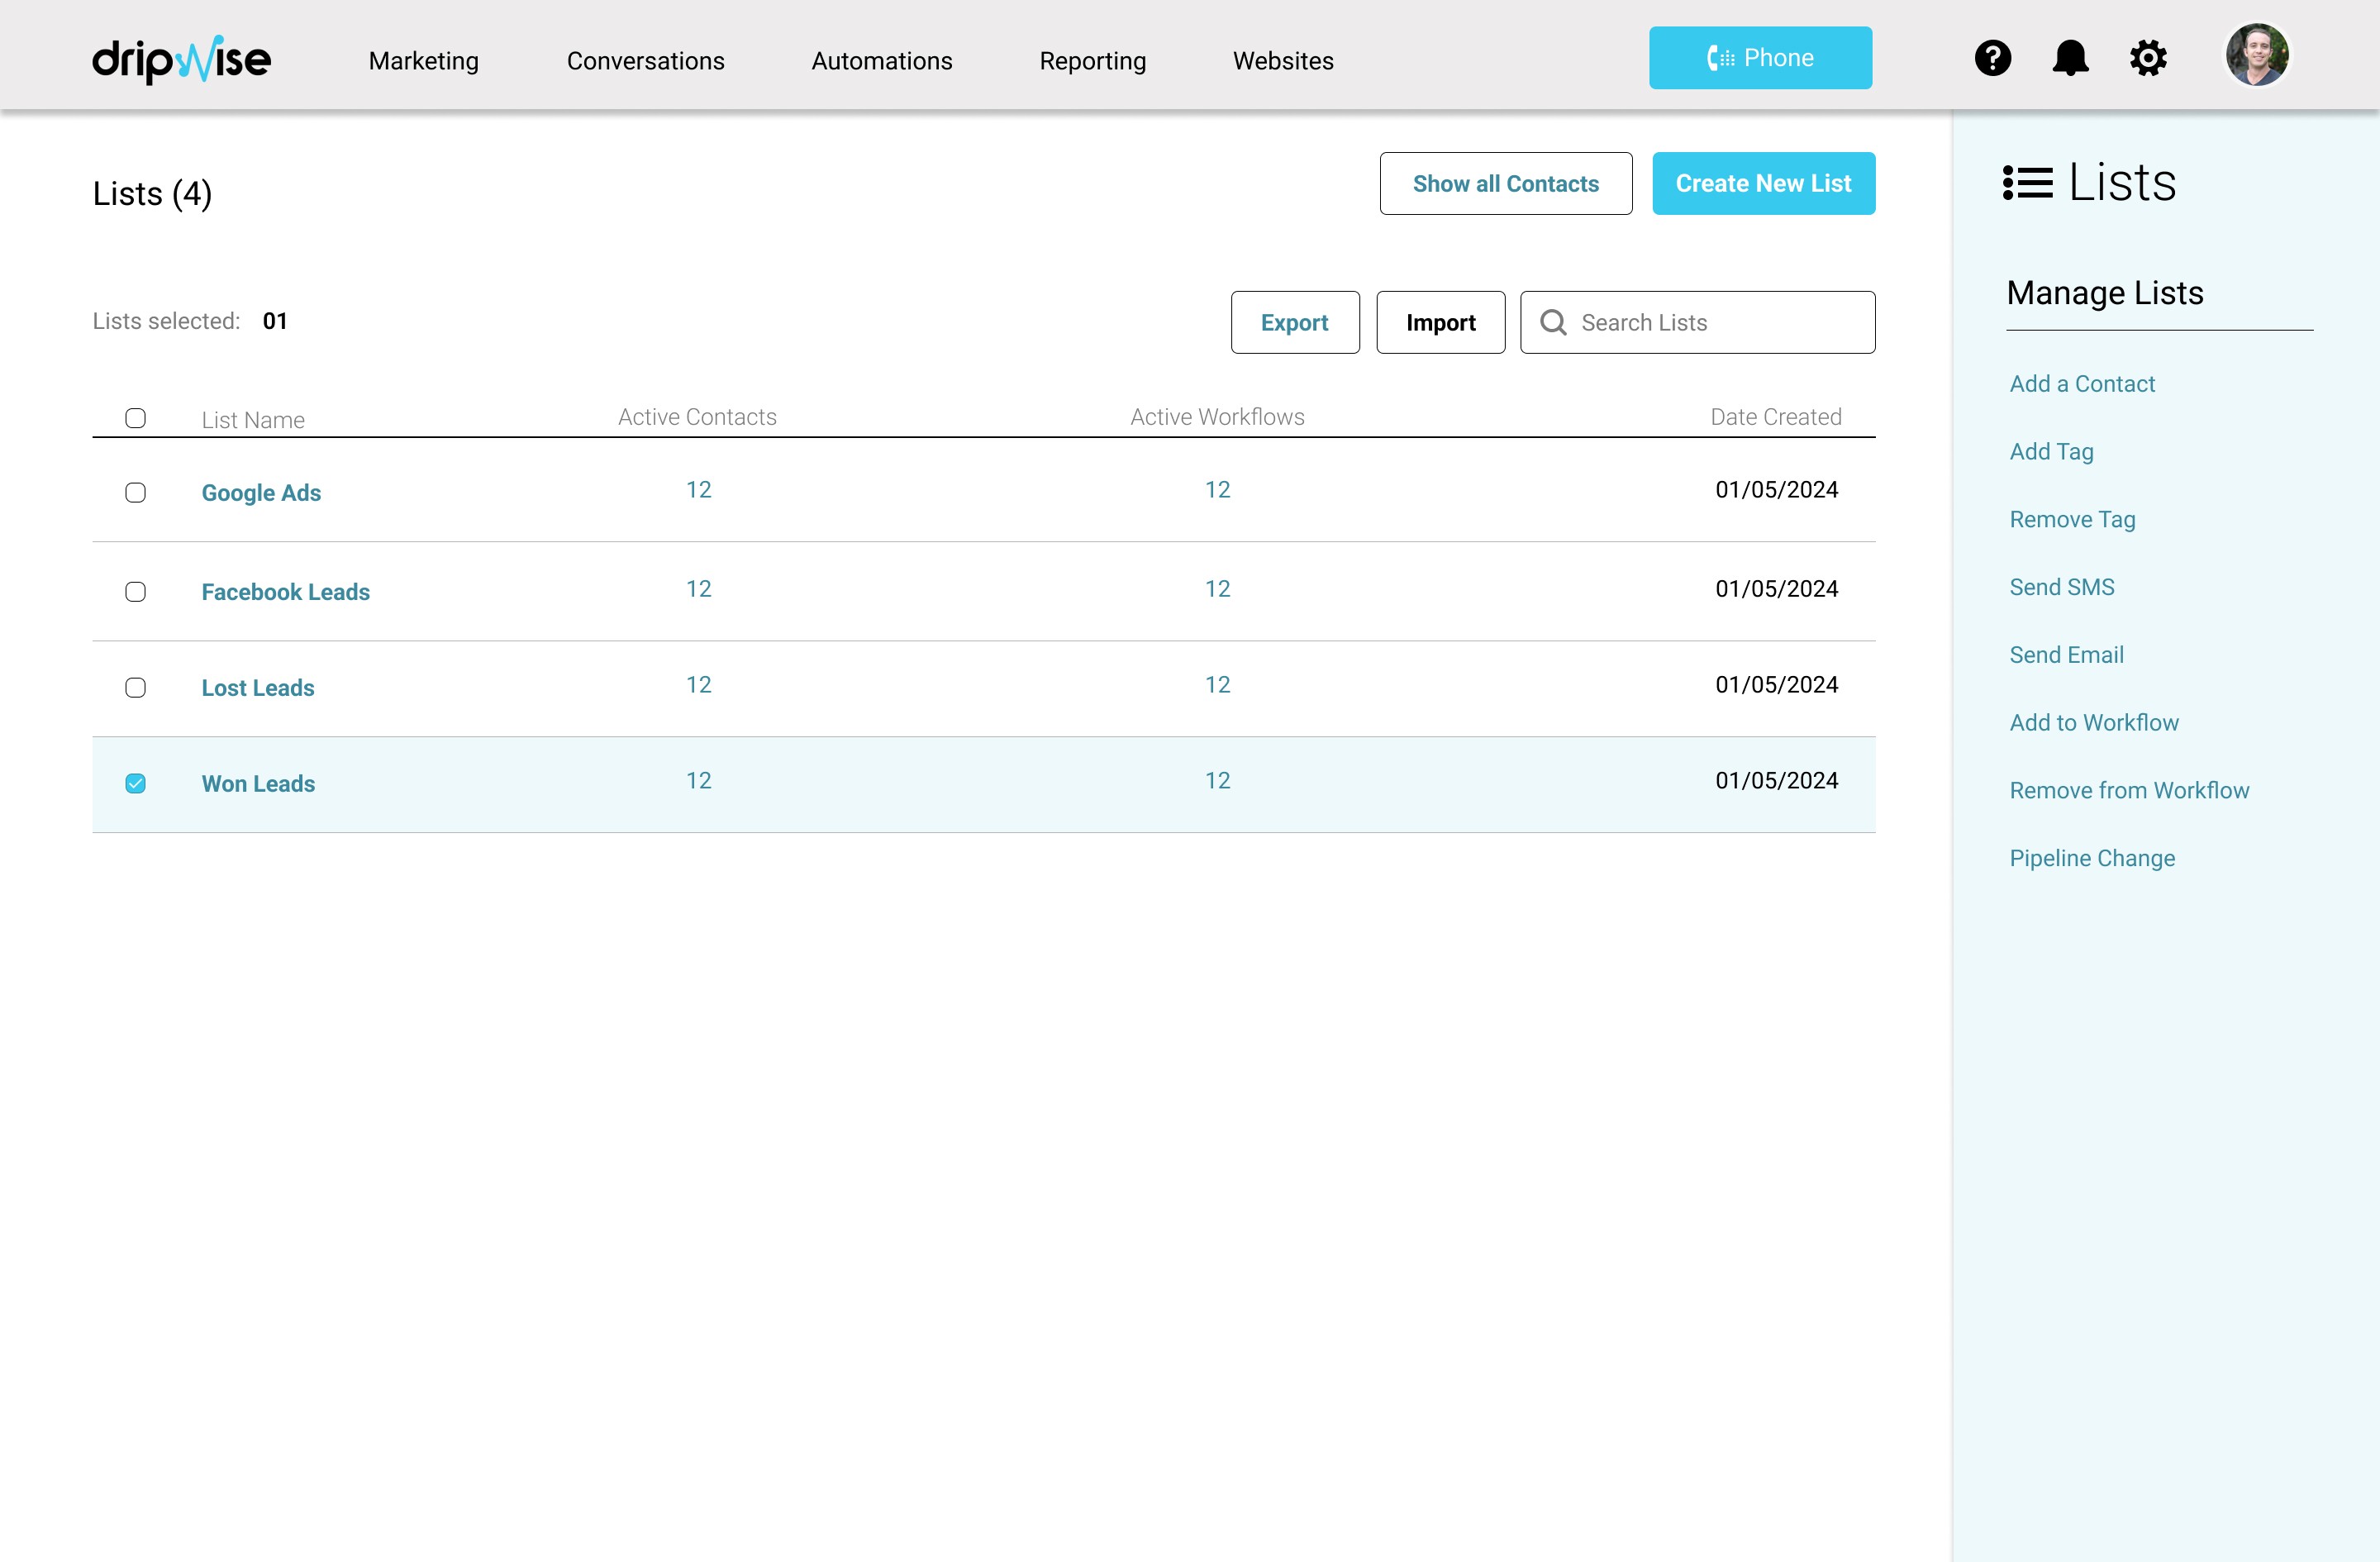Click the Lists bullet icon in sidebar
Viewport: 2380px width, 1562px height.
pyautogui.click(x=2027, y=183)
